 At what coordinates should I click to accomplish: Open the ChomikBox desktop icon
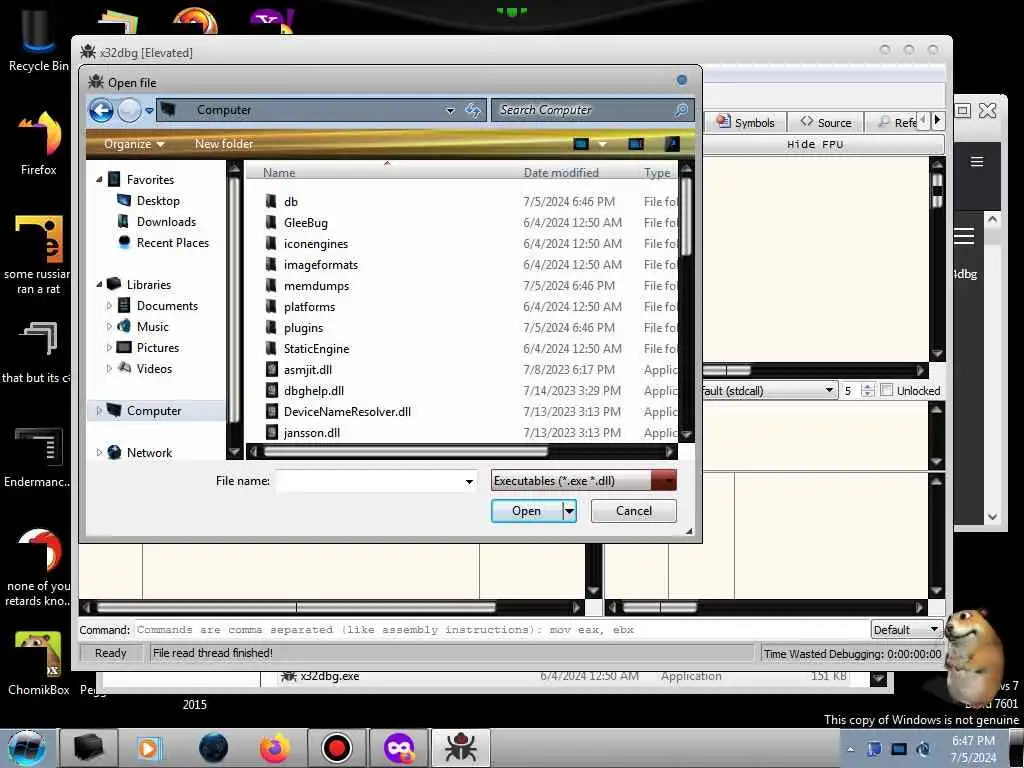(x=39, y=664)
